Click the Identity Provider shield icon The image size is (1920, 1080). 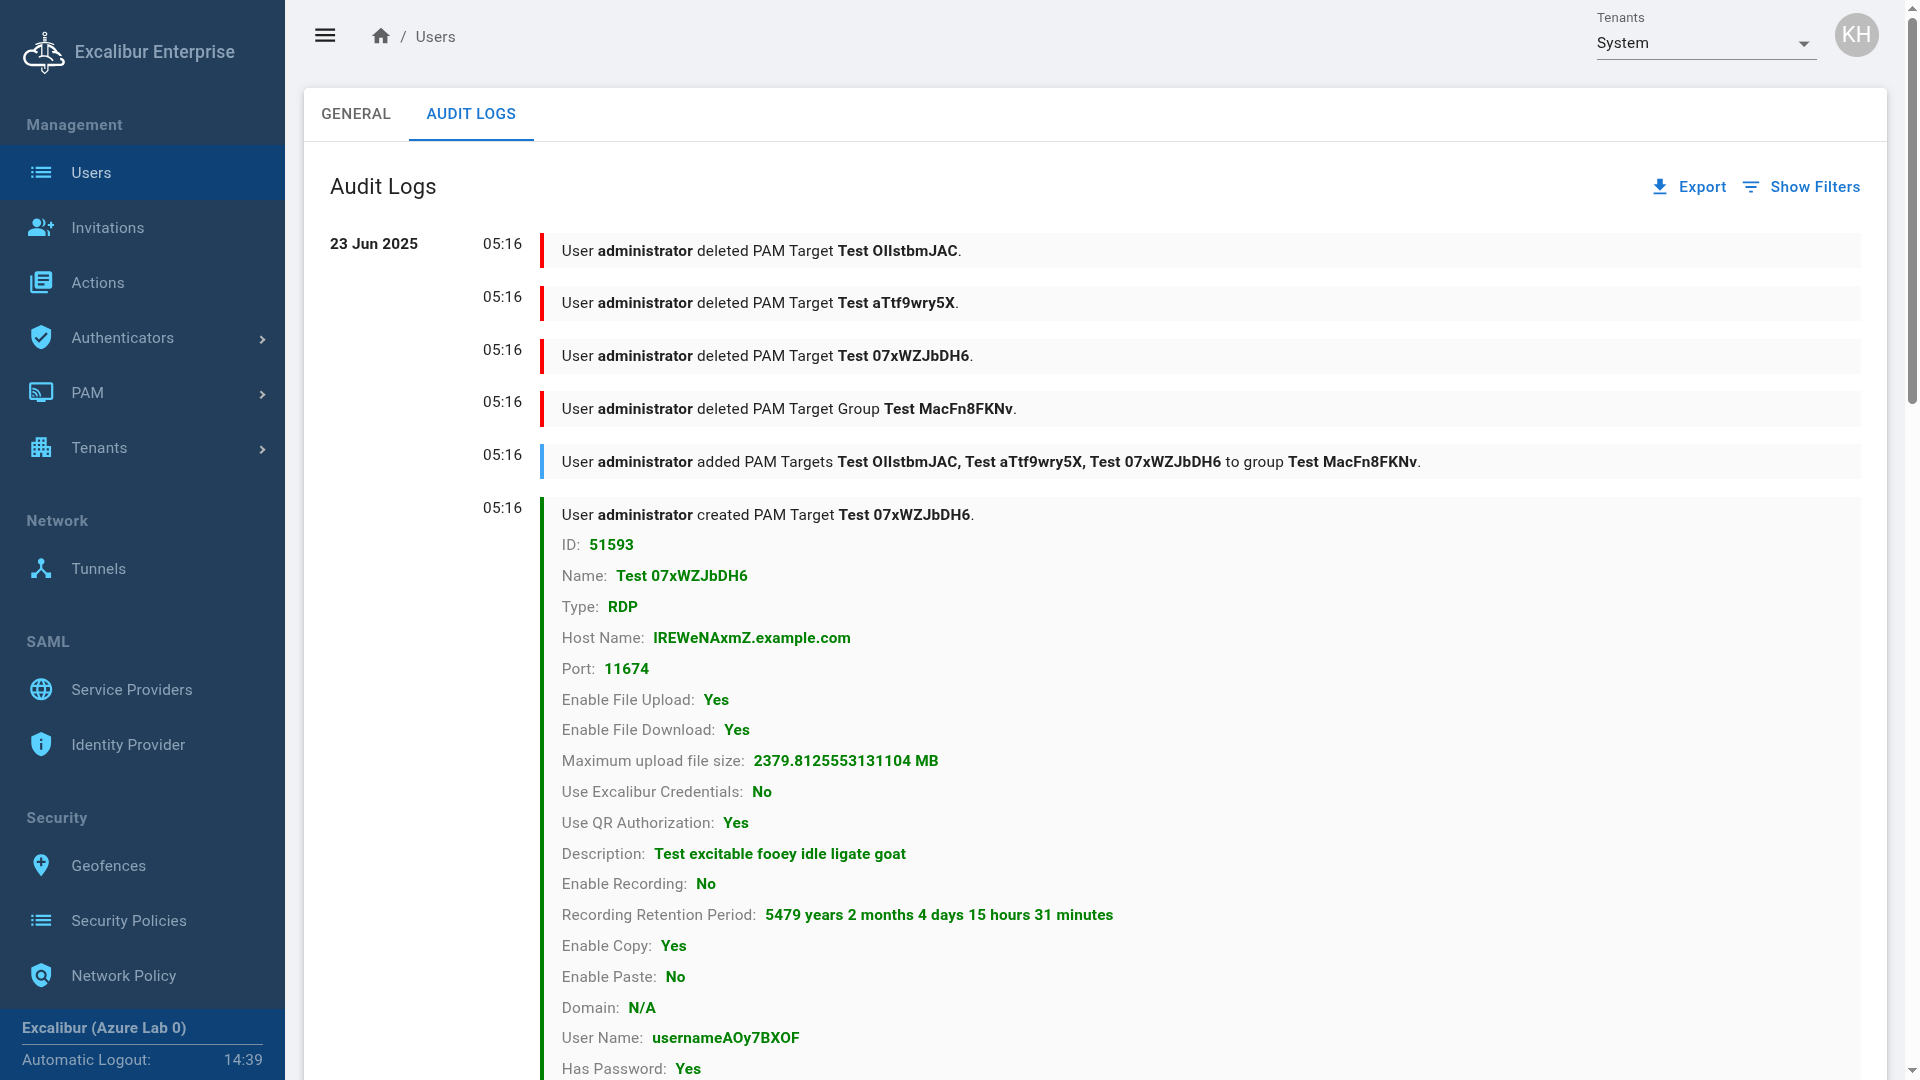pos(41,745)
